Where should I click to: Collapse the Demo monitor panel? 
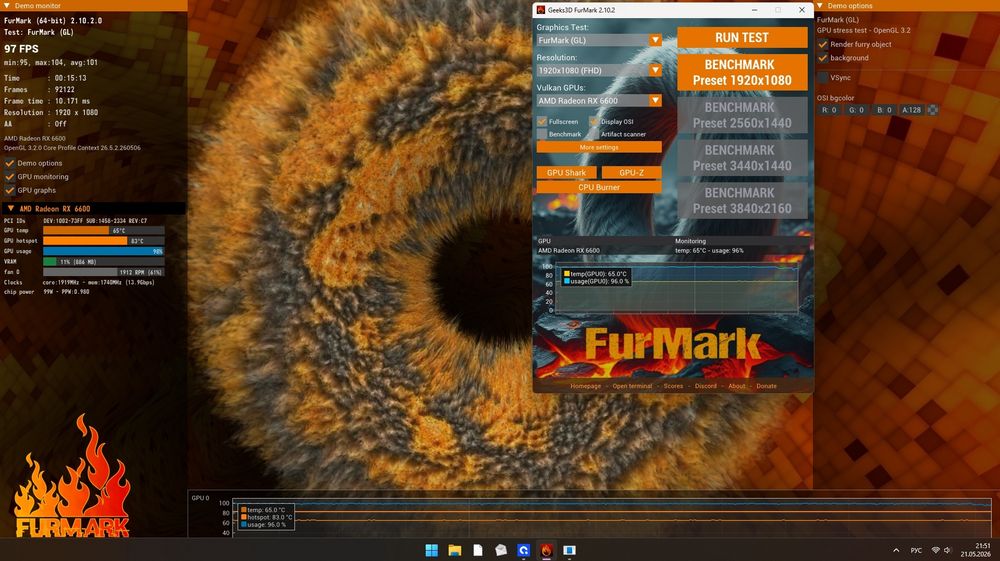7,5
